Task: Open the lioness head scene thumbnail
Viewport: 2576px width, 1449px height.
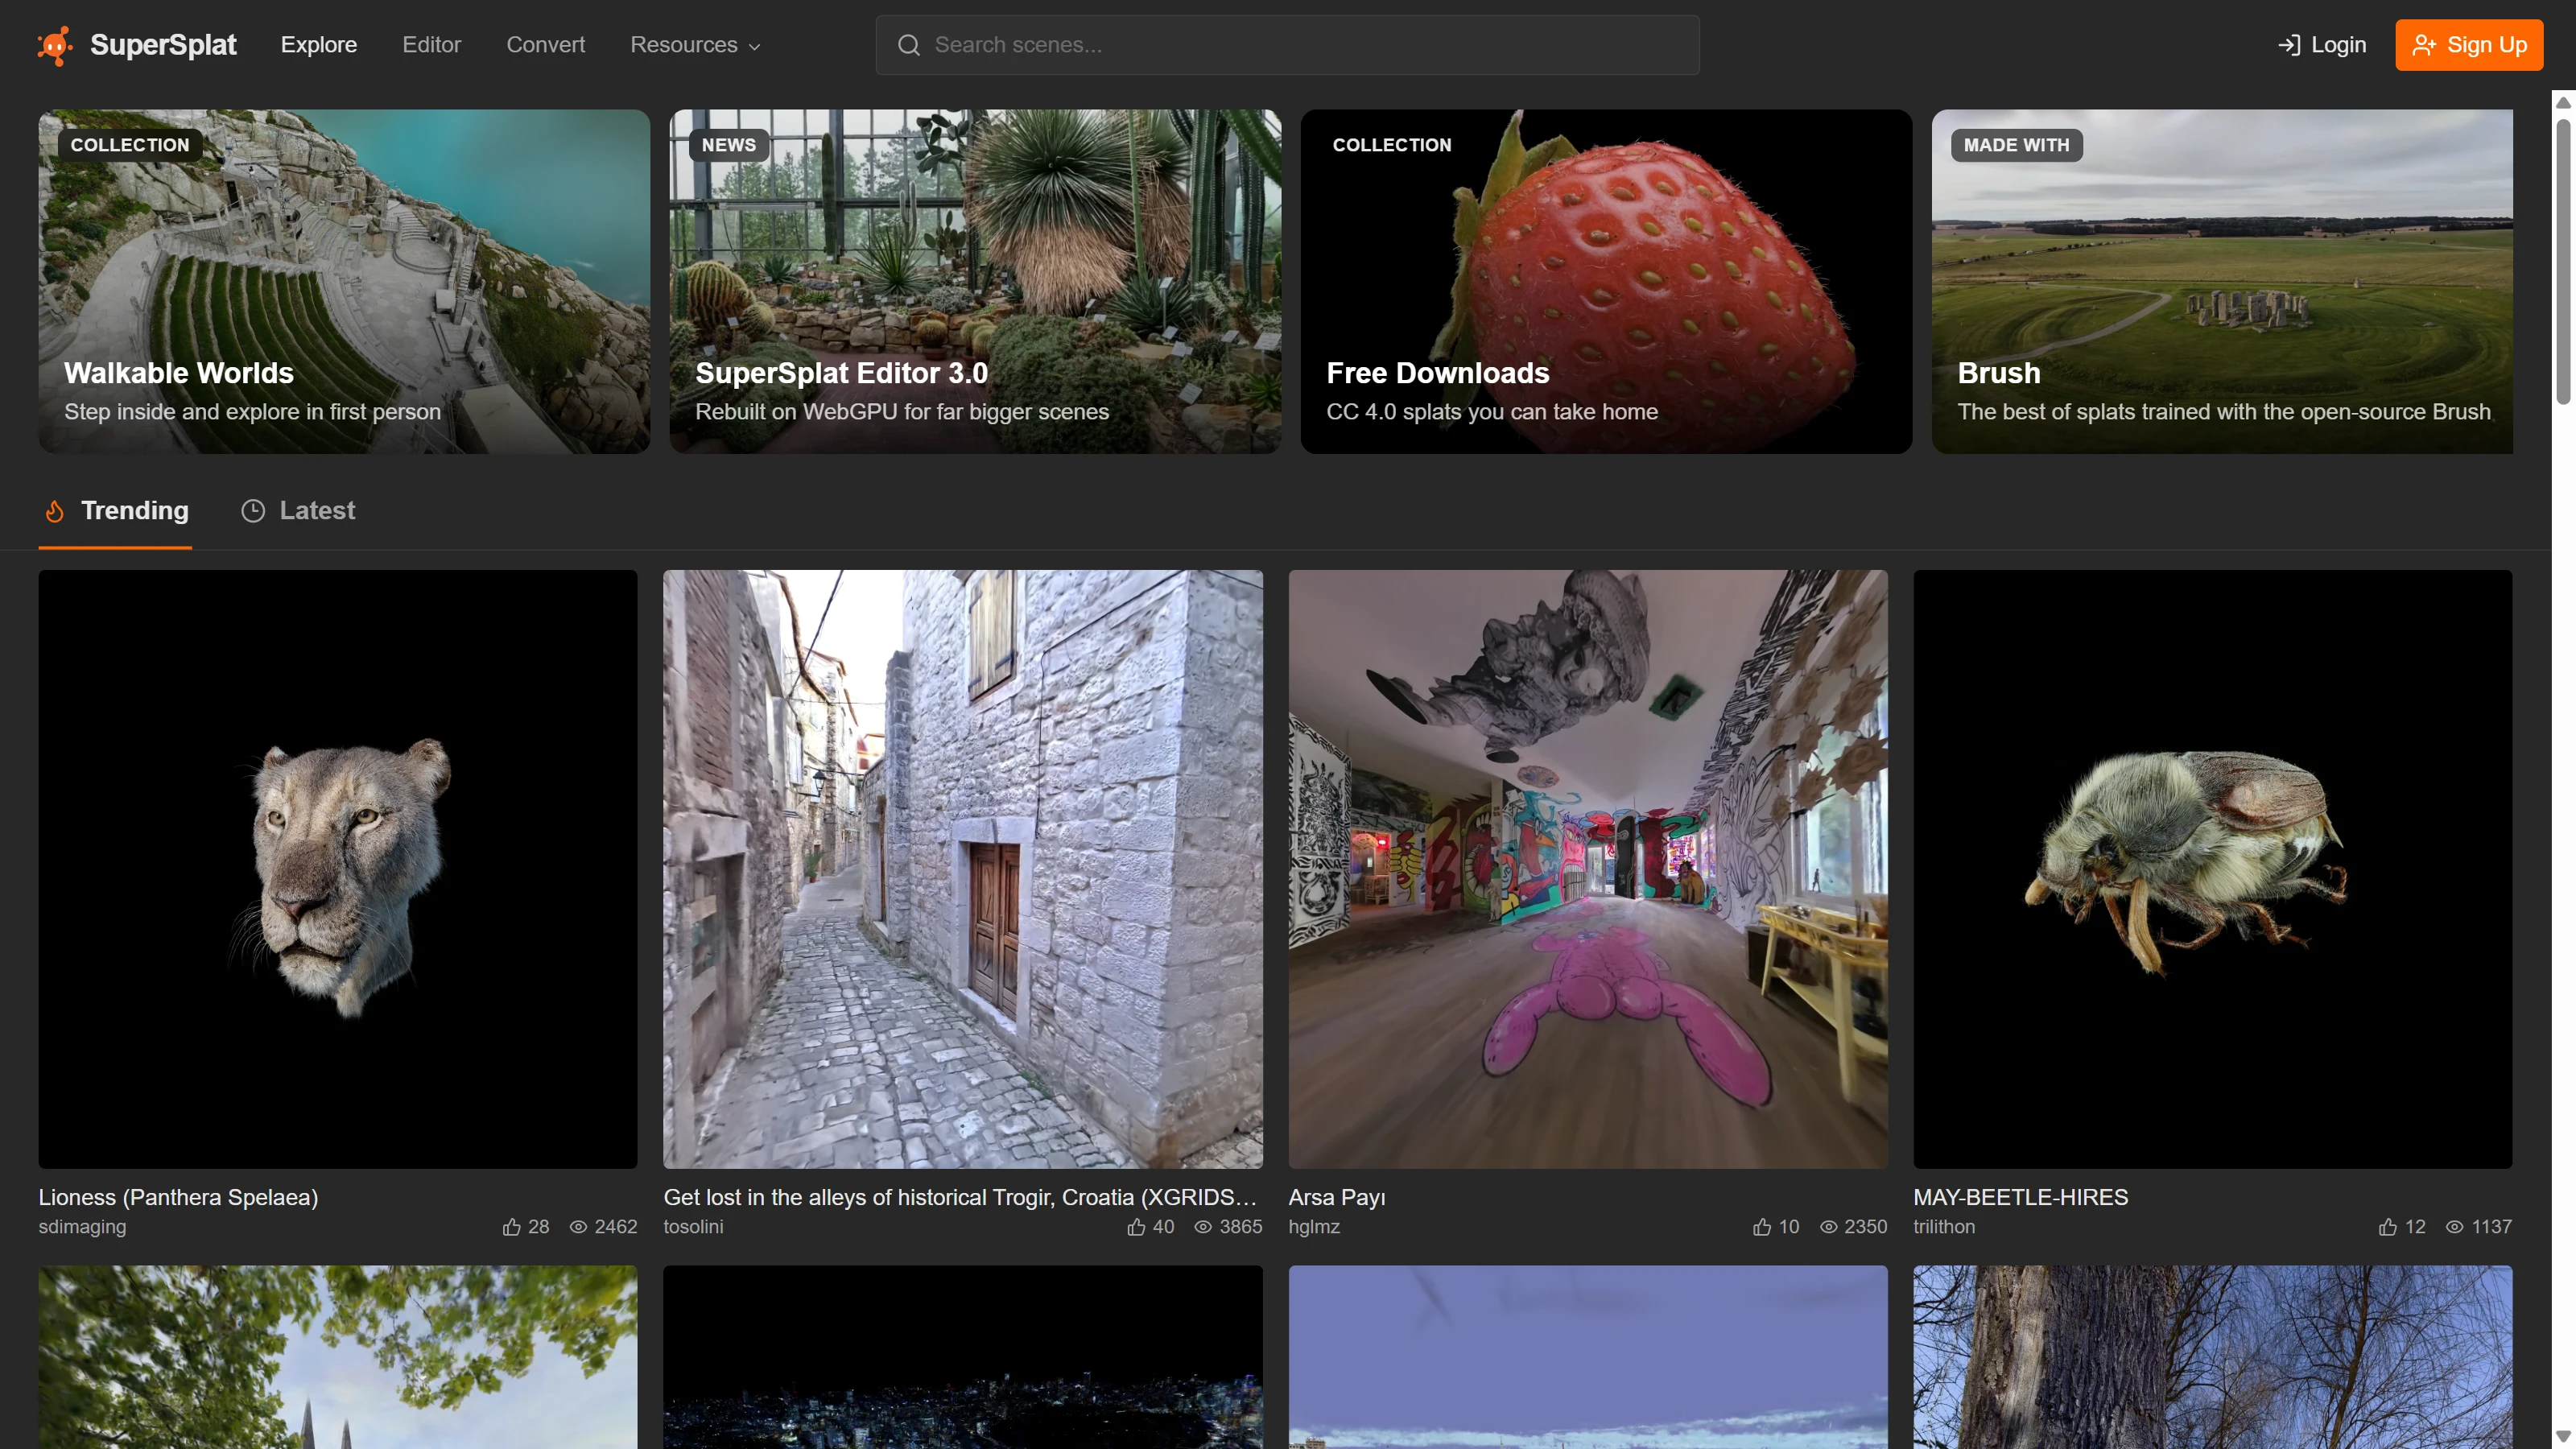Action: tap(338, 869)
